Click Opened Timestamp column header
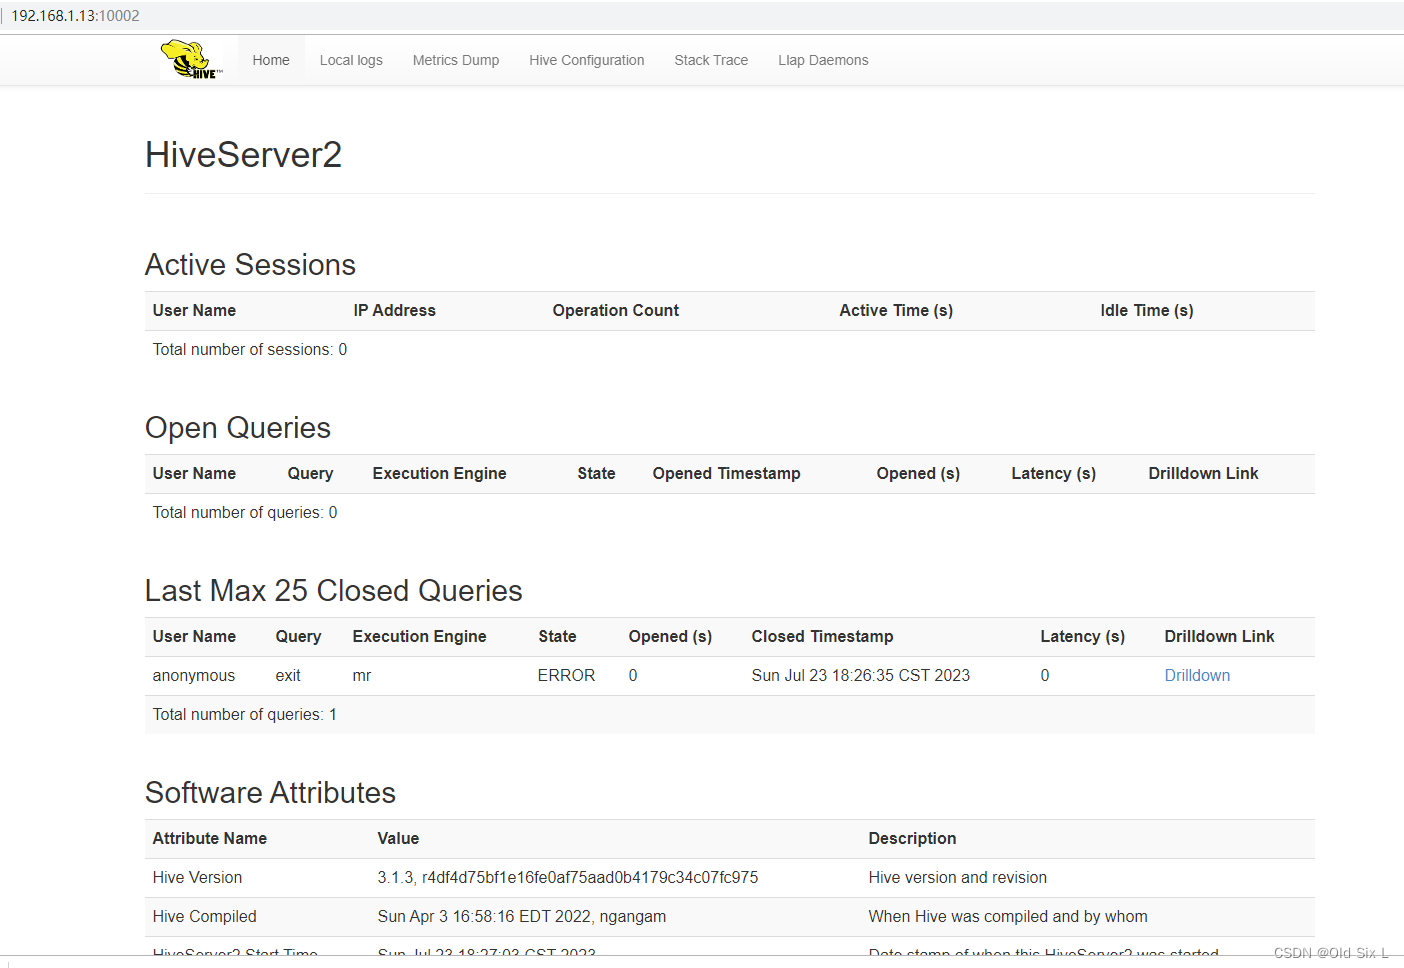The image size is (1404, 968). (727, 474)
